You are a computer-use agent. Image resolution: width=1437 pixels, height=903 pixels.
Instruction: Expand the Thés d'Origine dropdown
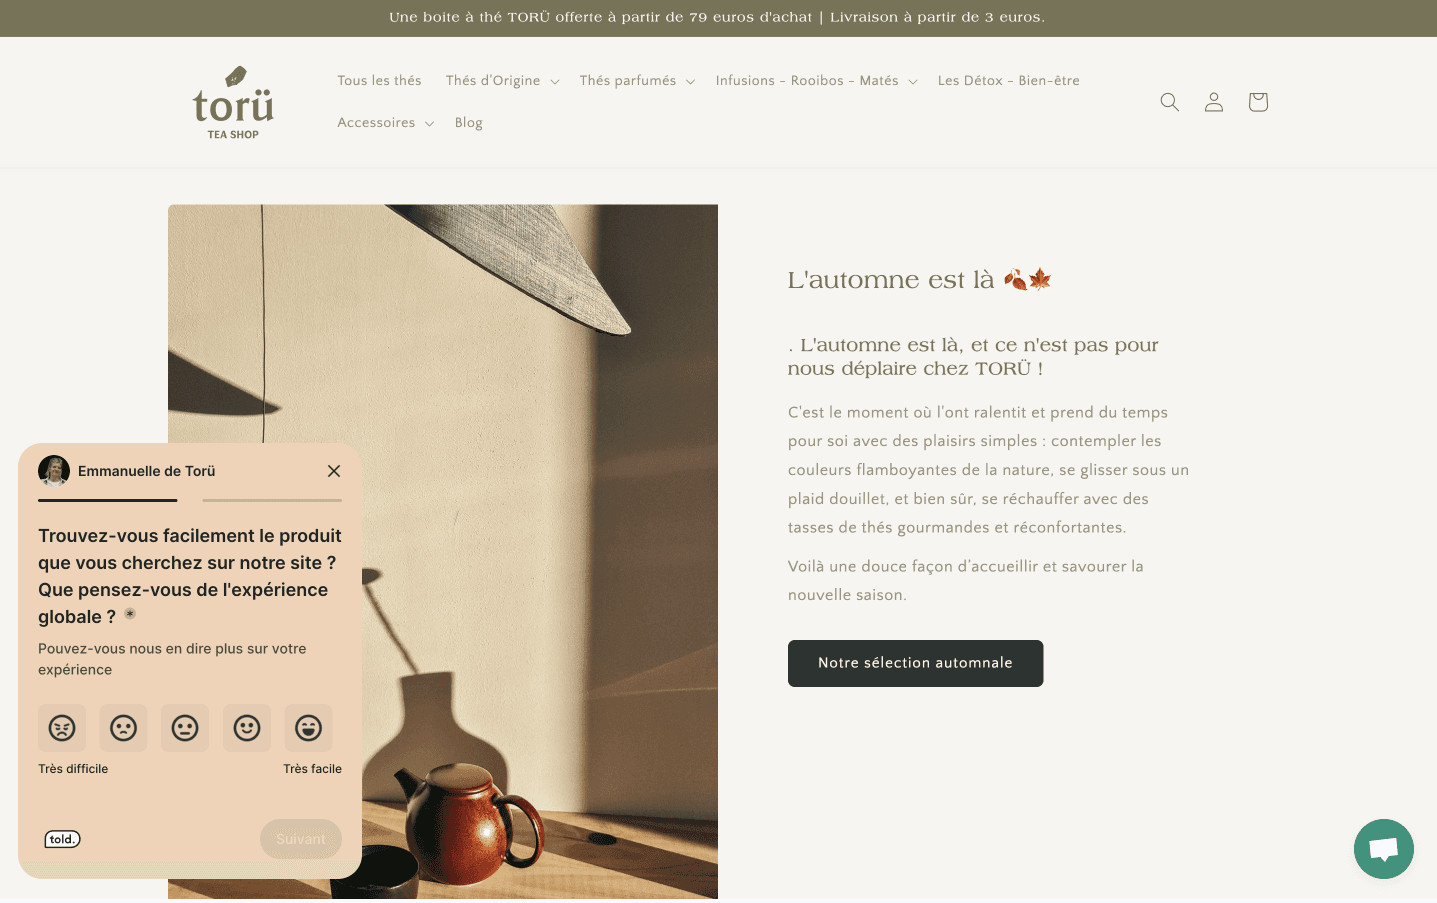coord(502,81)
